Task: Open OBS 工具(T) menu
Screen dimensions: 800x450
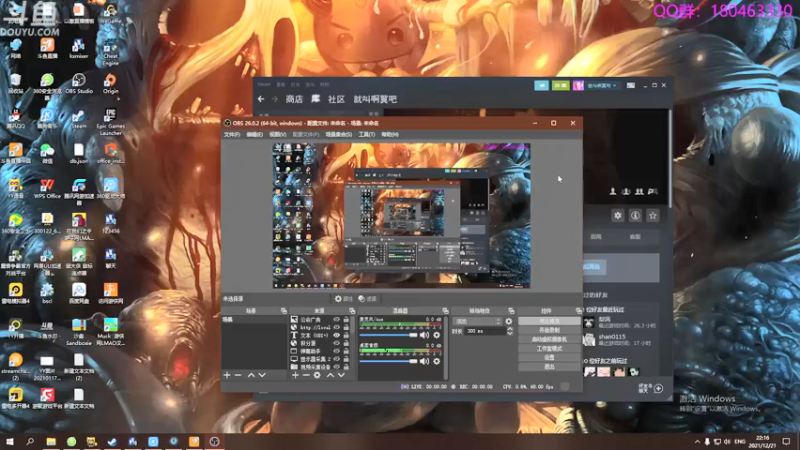Action: click(x=366, y=135)
